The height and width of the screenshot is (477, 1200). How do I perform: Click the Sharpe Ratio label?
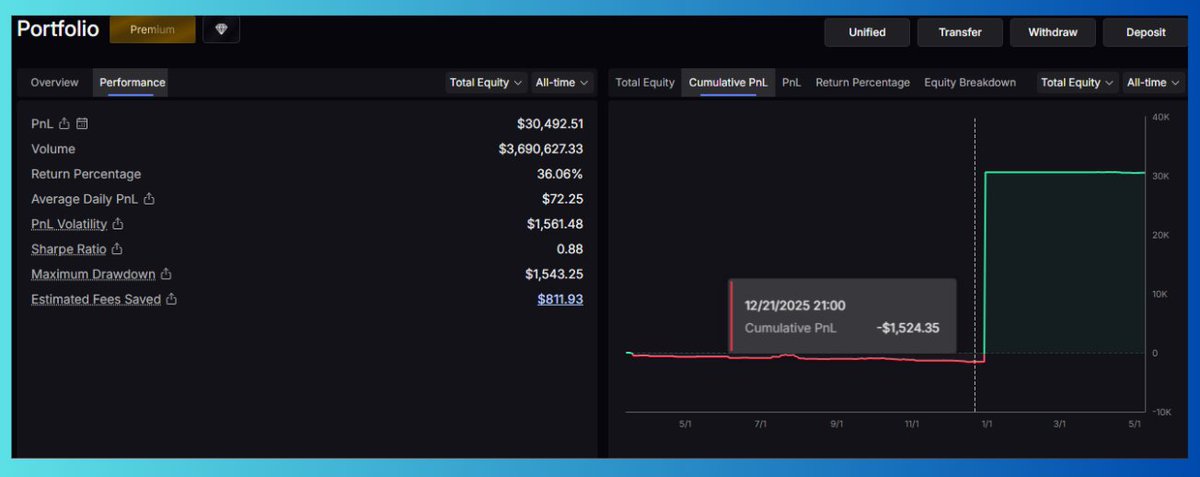coord(68,249)
